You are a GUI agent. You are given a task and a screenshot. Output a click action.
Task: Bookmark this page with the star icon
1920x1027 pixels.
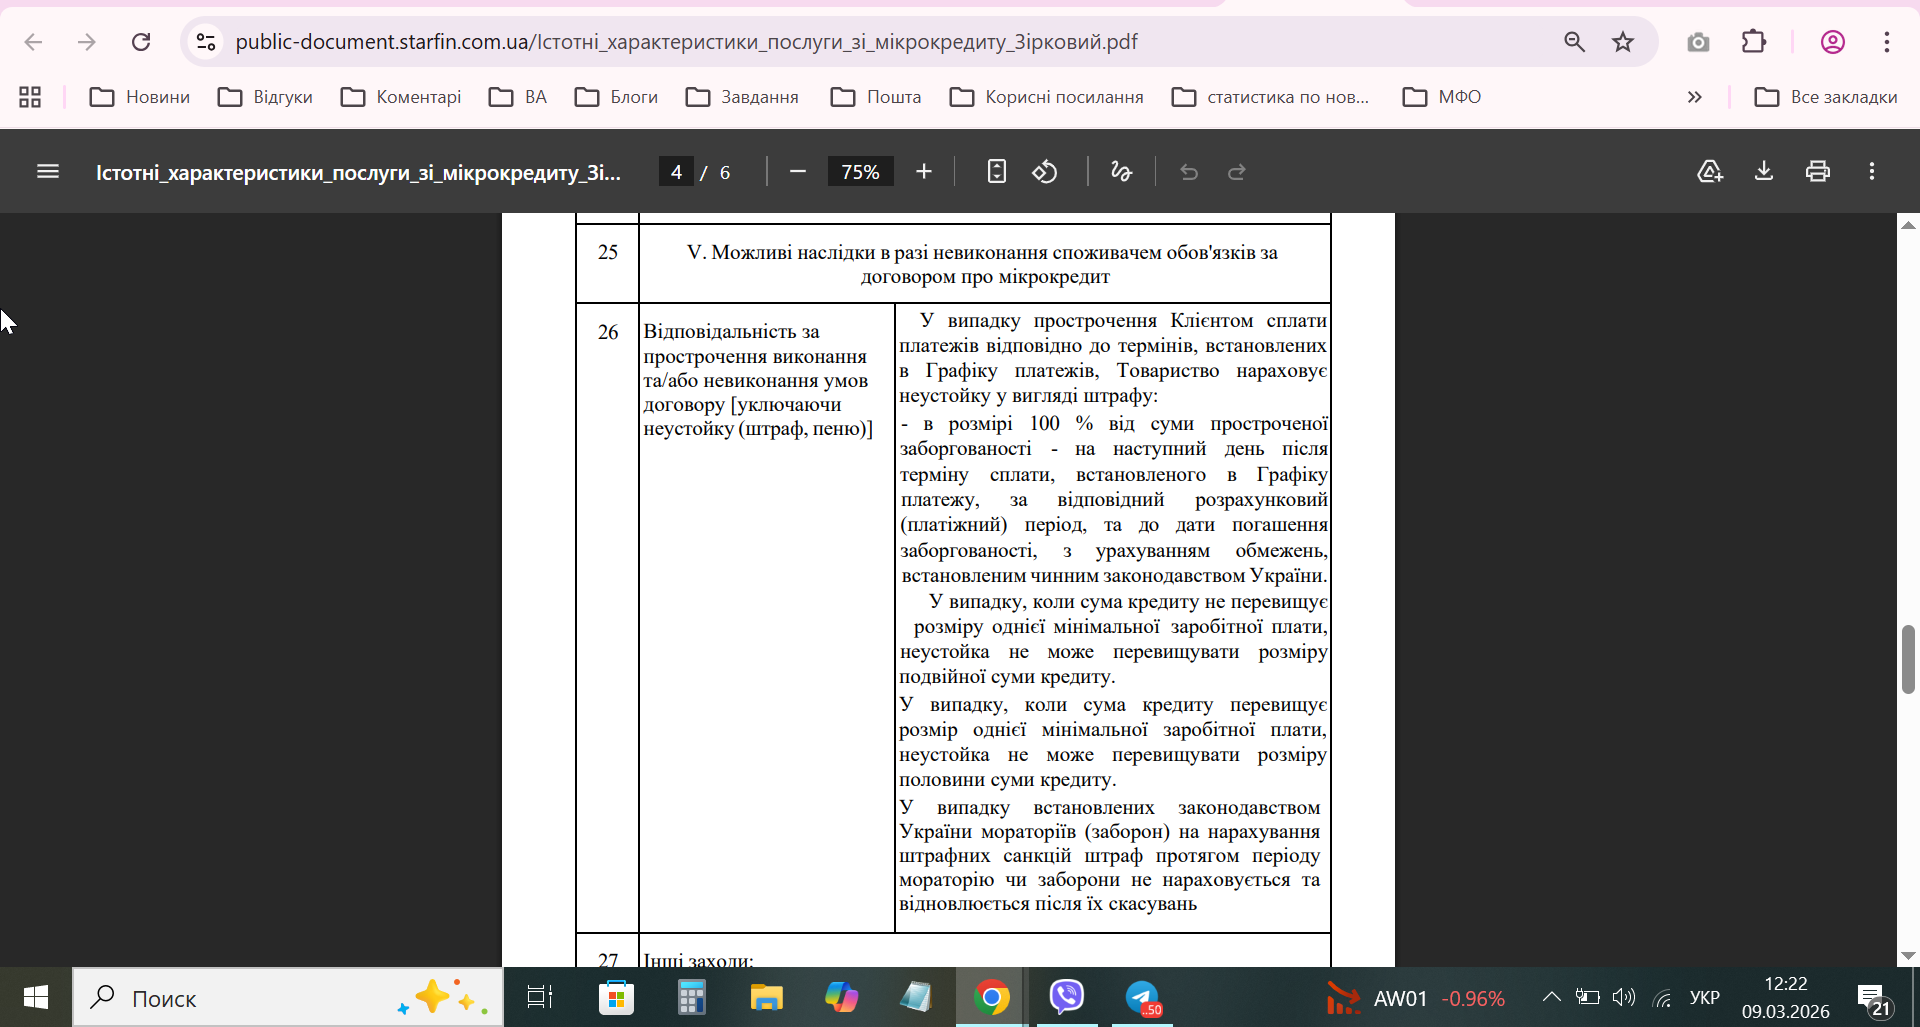point(1622,42)
